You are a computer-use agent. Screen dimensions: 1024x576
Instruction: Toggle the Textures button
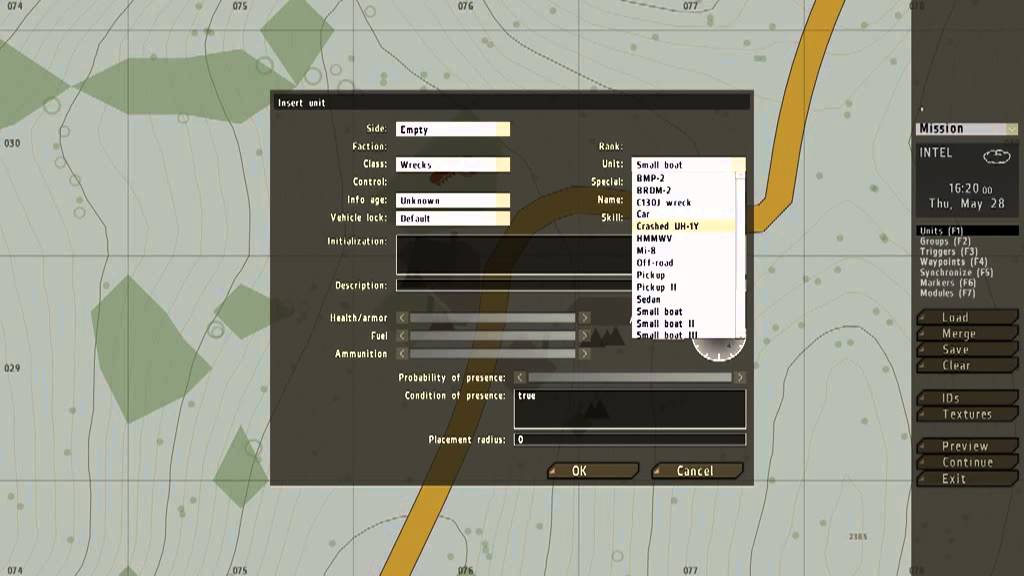pos(967,414)
